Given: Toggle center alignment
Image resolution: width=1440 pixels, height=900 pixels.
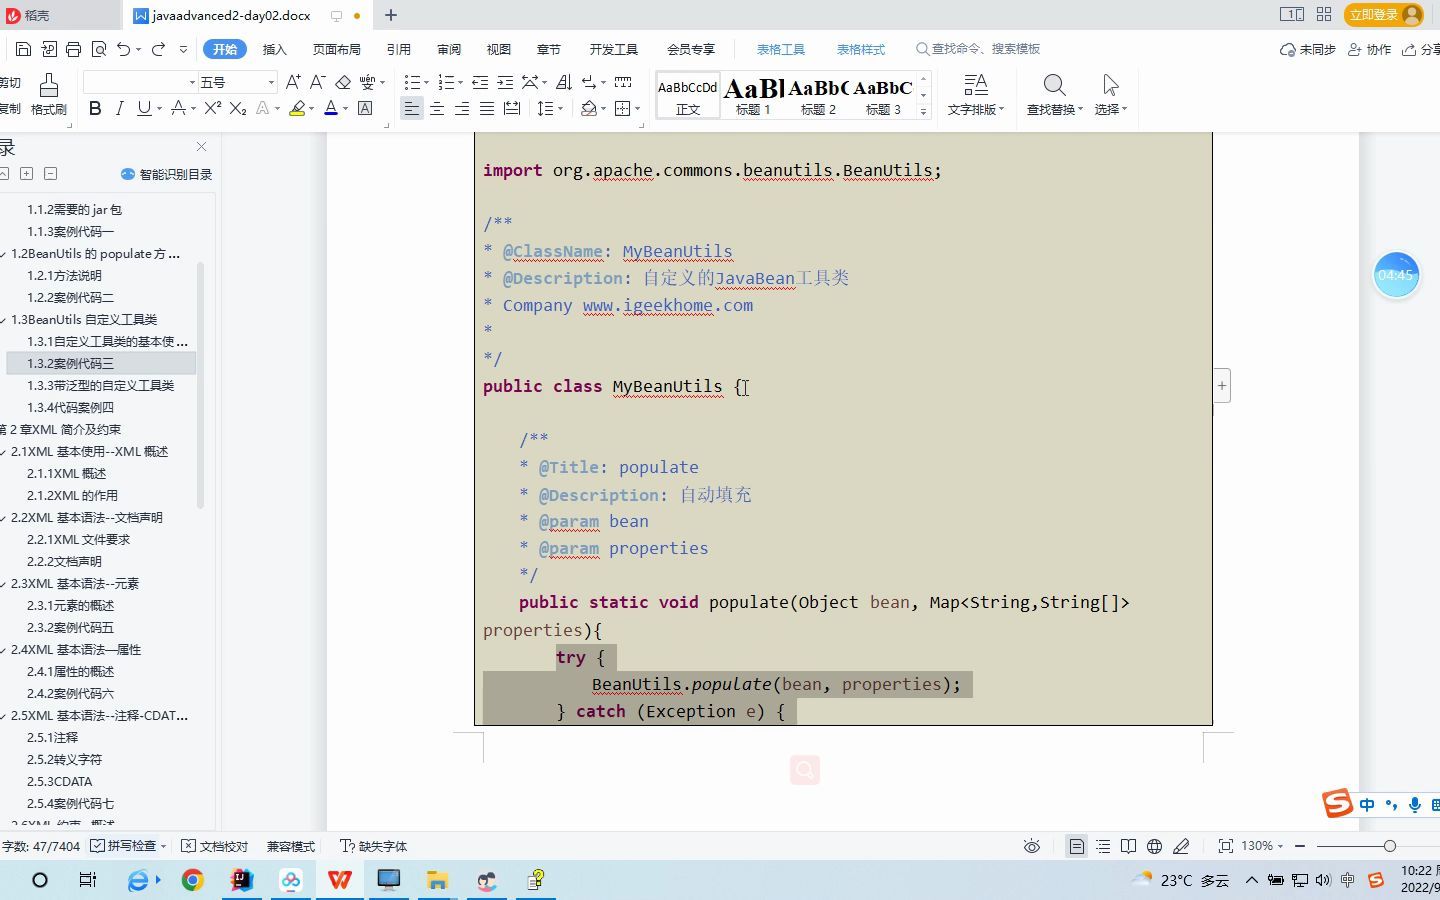Looking at the screenshot, I should coord(437,108).
